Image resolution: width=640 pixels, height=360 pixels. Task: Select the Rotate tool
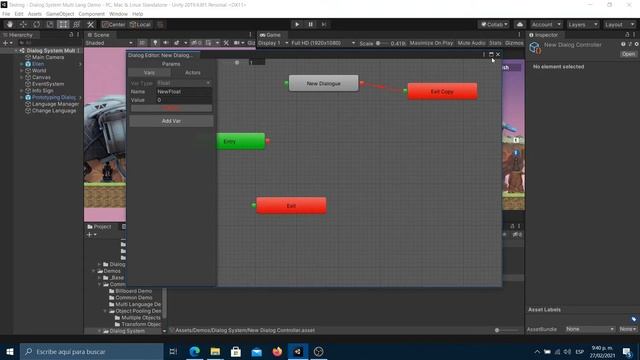[x=36, y=24]
